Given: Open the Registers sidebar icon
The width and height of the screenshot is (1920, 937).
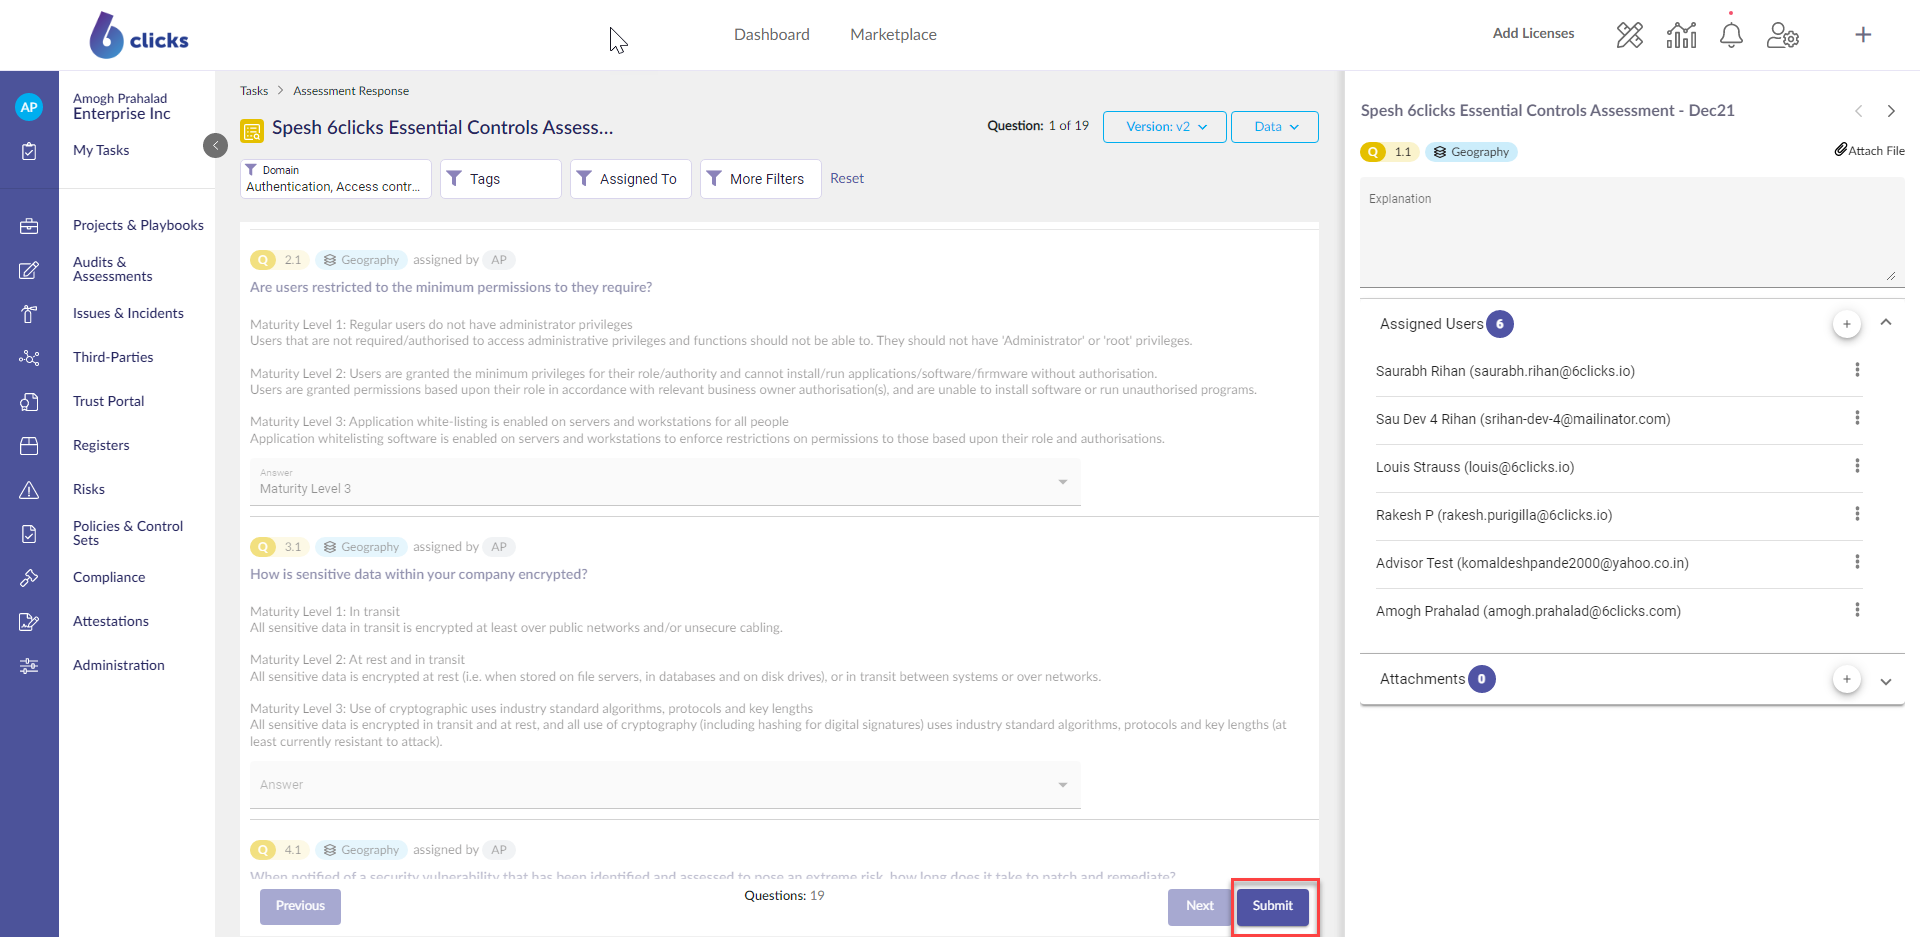Looking at the screenshot, I should pyautogui.click(x=29, y=446).
